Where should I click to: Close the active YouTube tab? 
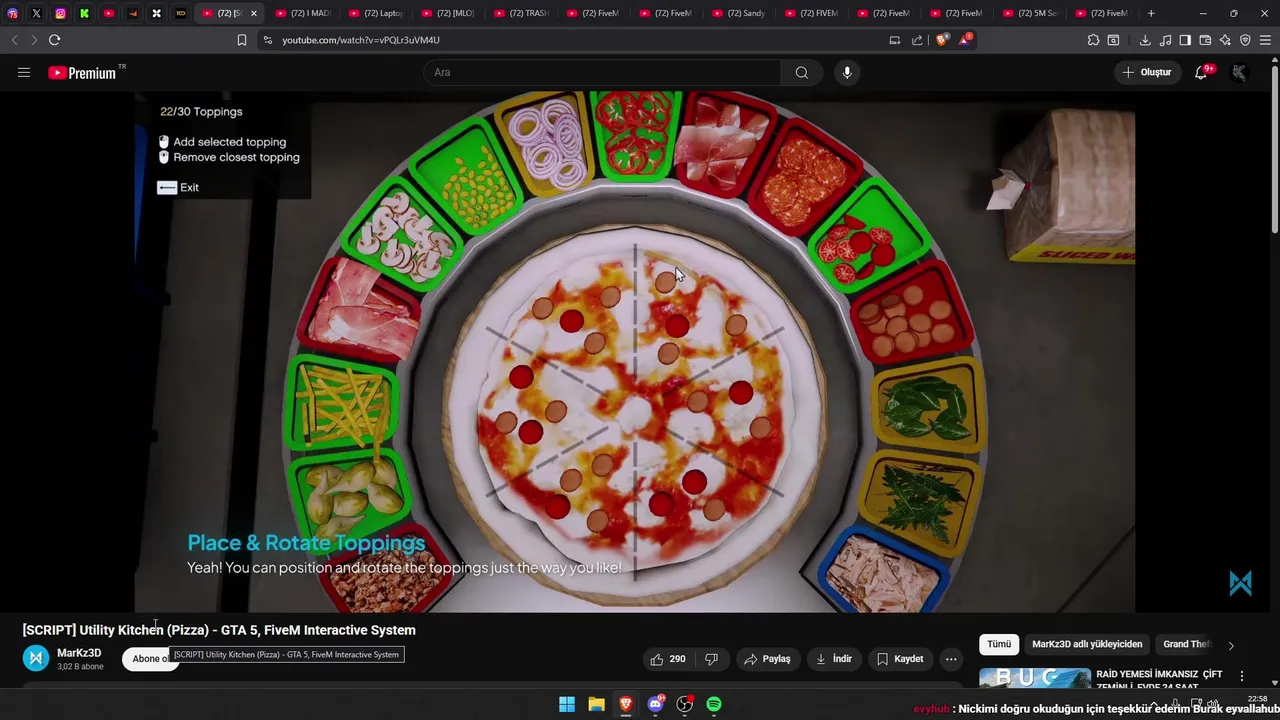(253, 13)
